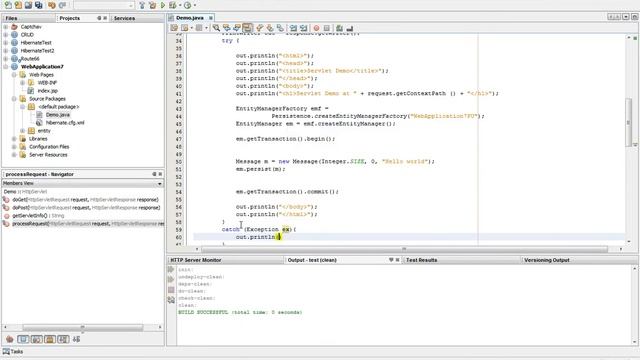Click the Open Project toolbar icon
This screenshot has width=640, height=360.
[x=28, y=5]
